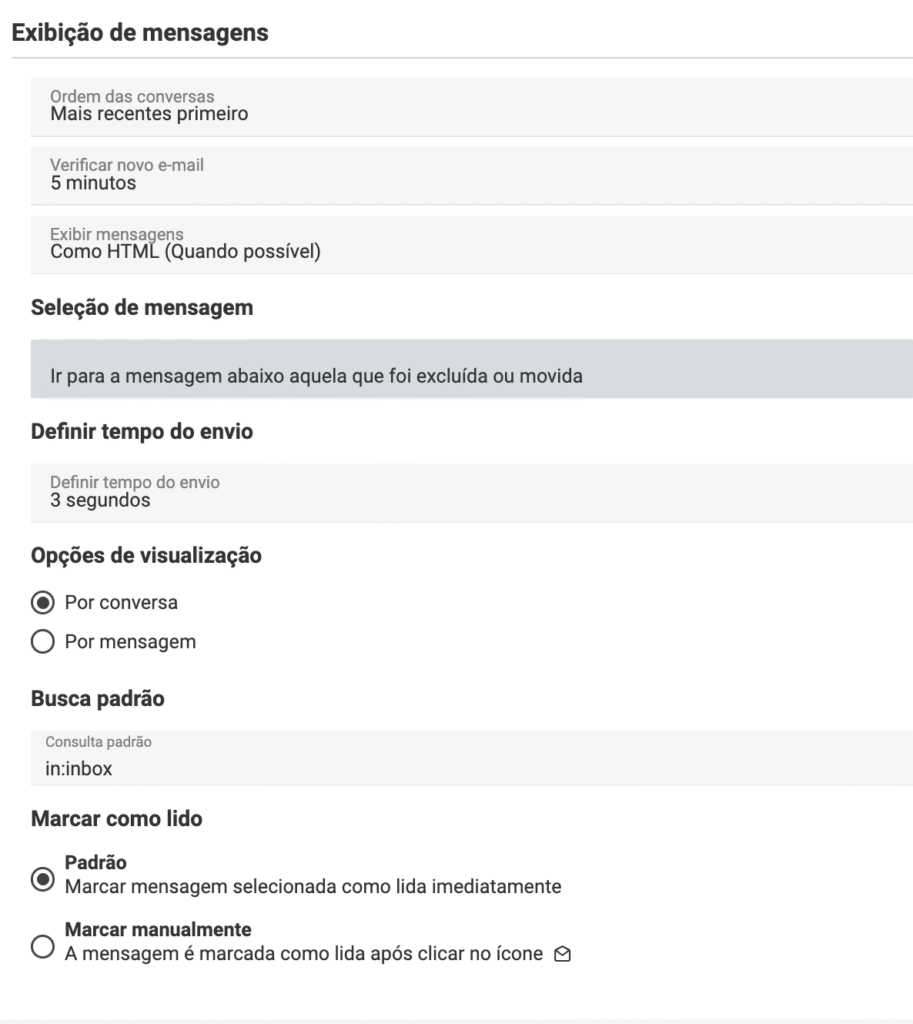The height and width of the screenshot is (1024, 913).
Task: Click the envelope icon after "clicar no ícone"
Action: 563,955
